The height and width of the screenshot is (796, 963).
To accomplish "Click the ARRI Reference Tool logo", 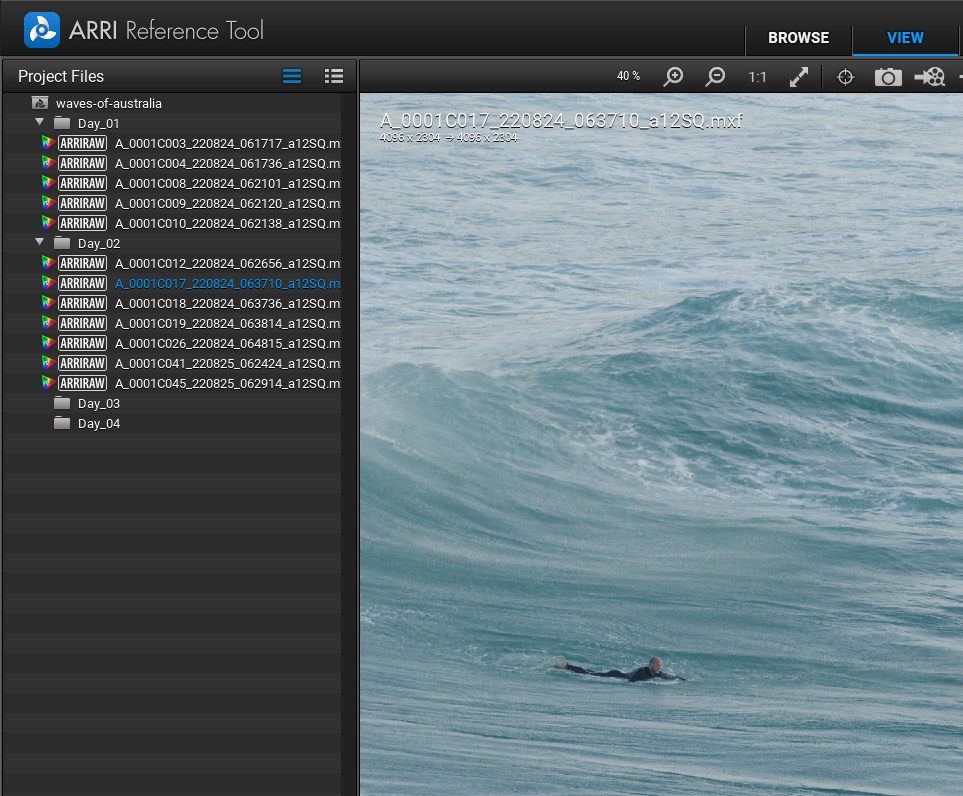I will (42, 30).
